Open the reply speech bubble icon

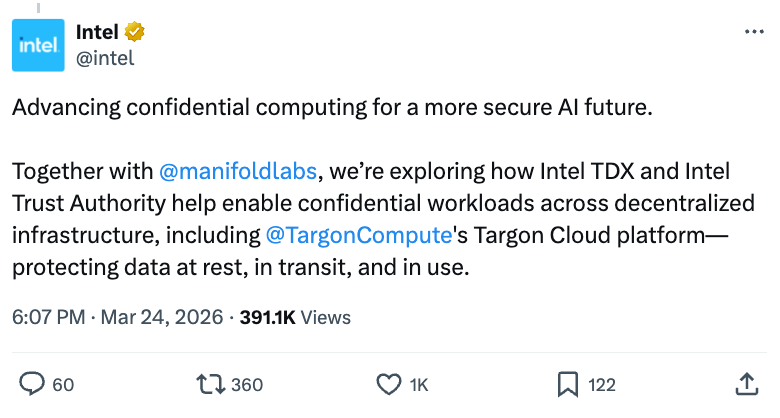(33, 384)
